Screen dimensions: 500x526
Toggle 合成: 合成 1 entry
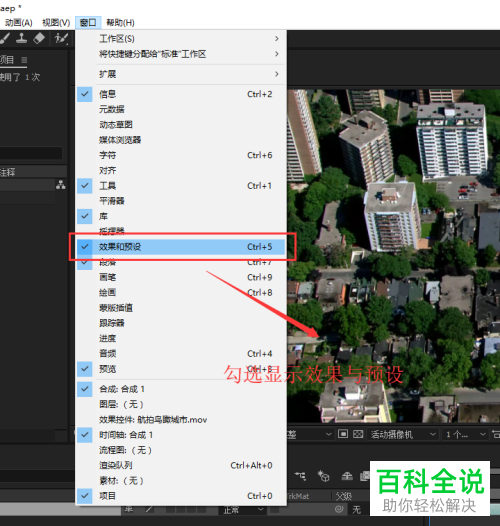tap(181, 389)
